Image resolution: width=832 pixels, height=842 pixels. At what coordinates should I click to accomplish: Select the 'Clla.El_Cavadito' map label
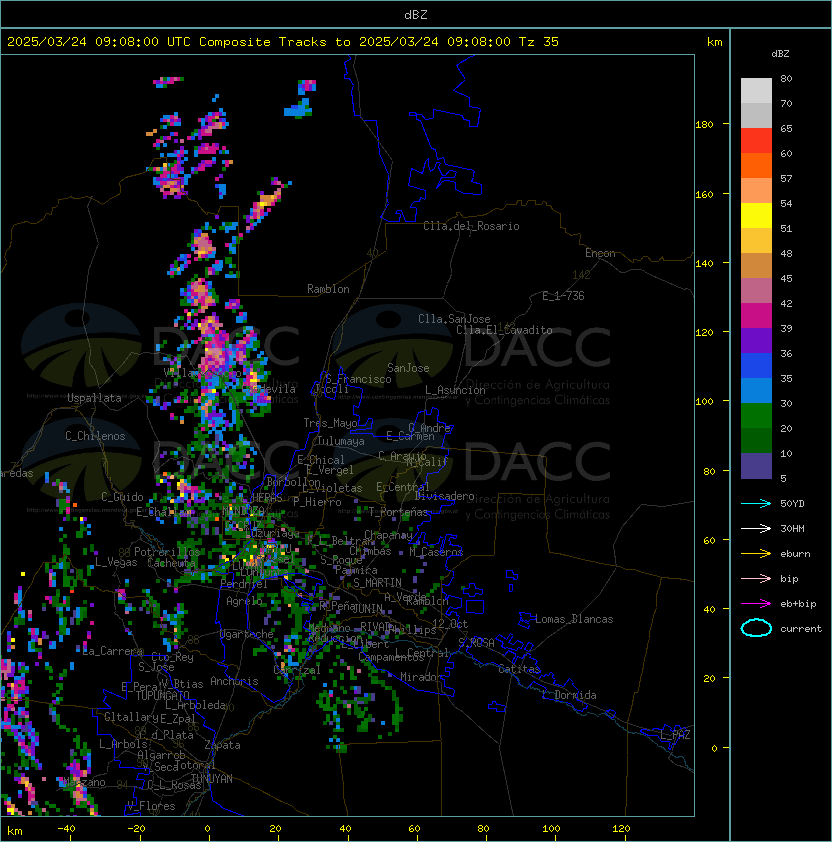(504, 330)
